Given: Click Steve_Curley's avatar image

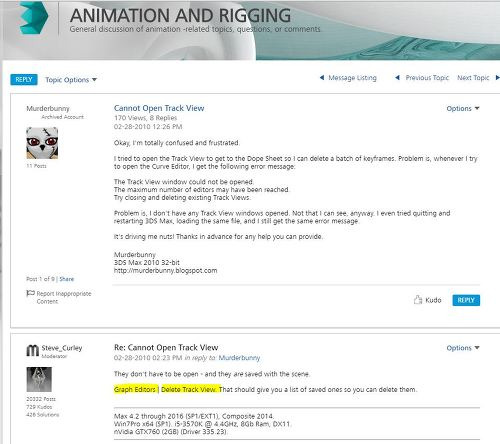Looking at the screenshot, I should point(39,379).
